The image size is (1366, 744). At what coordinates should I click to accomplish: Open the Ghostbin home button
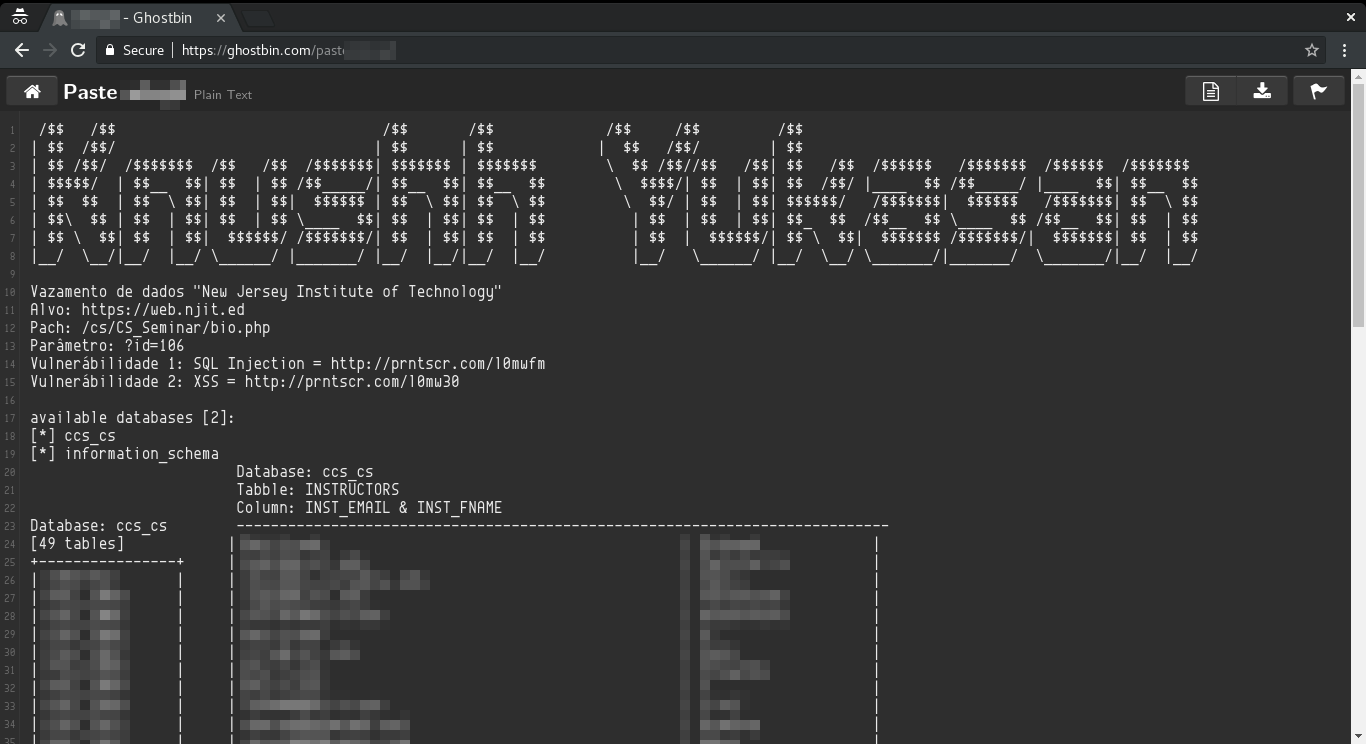tap(32, 91)
